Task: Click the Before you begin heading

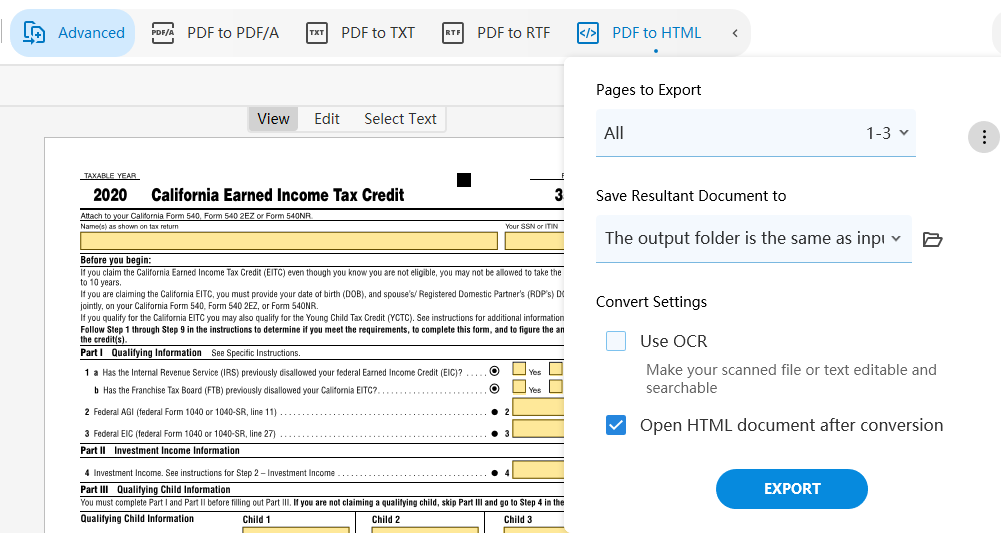Action: (x=116, y=260)
